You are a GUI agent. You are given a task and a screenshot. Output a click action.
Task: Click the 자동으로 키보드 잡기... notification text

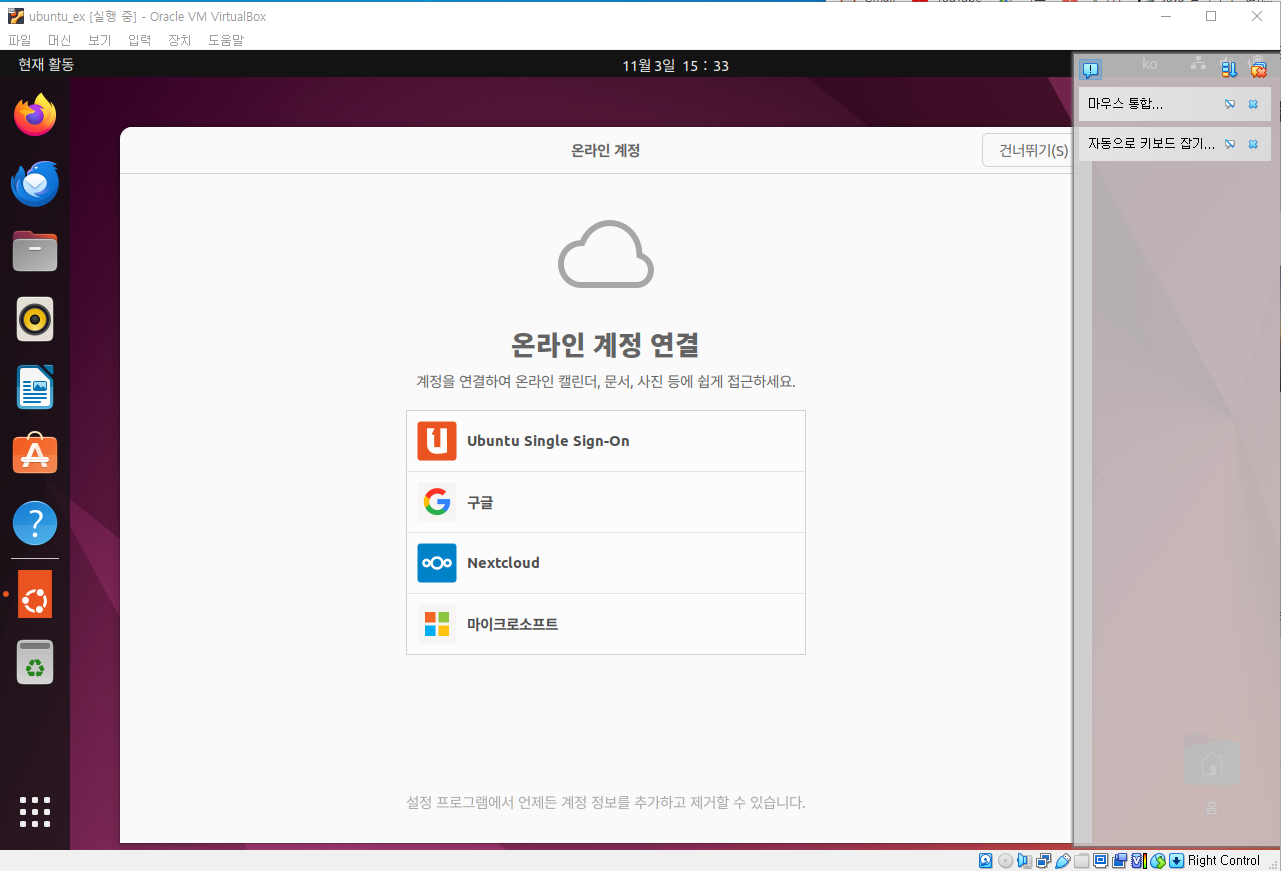[x=1151, y=144]
